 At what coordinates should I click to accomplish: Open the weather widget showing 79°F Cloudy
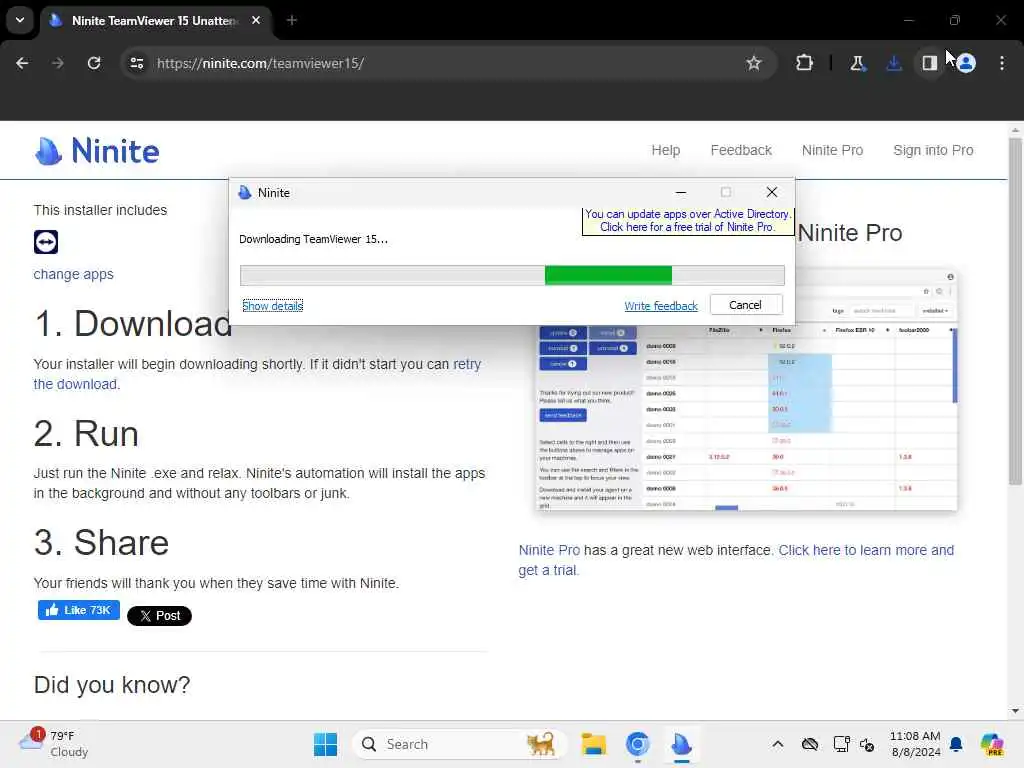(54, 744)
